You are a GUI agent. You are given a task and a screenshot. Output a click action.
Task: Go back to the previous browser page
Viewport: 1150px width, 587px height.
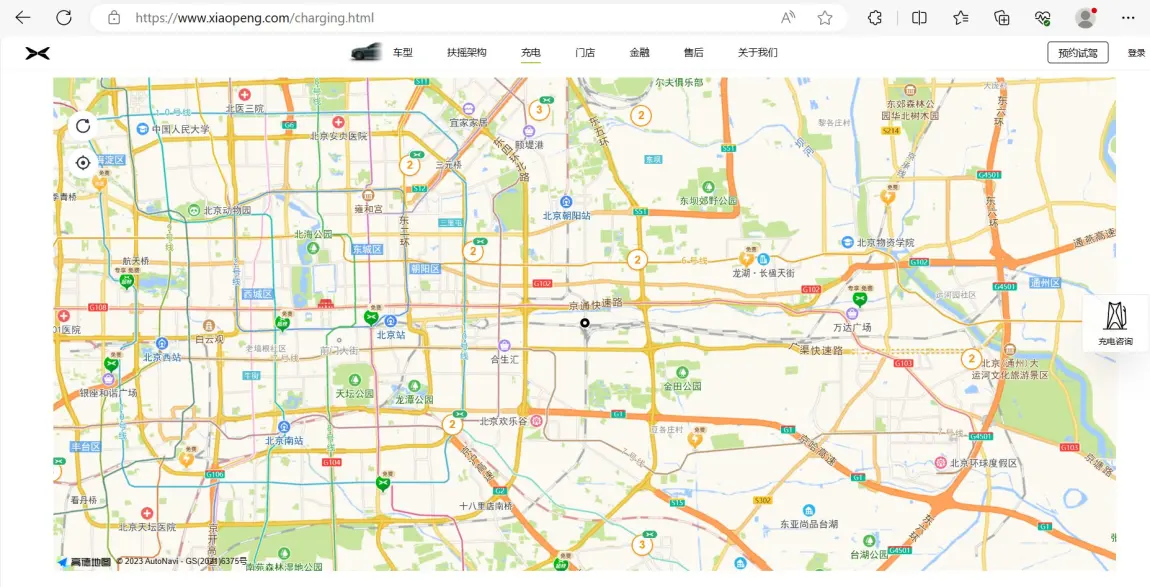(23, 18)
